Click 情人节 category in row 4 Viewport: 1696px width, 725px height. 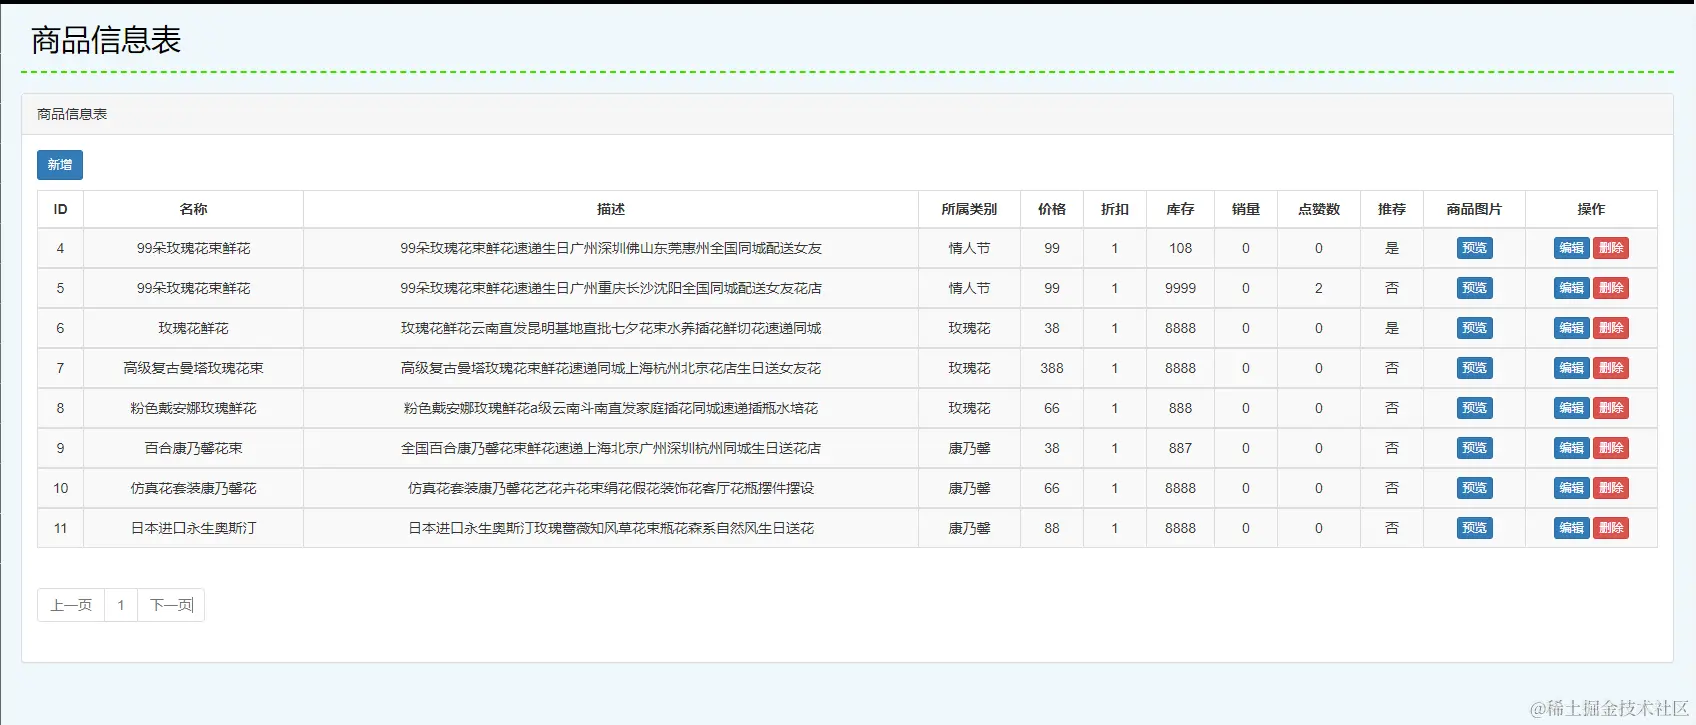click(969, 248)
